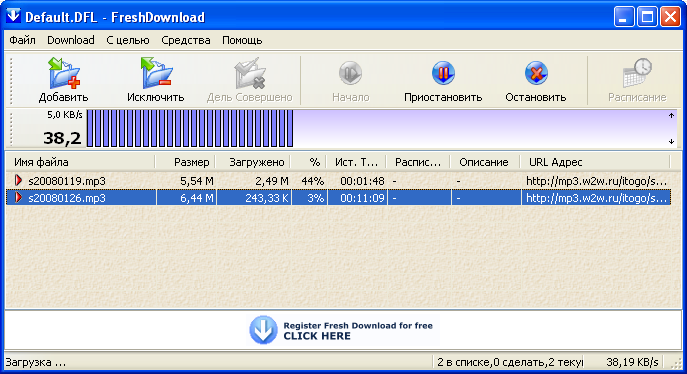This screenshot has height=374, width=687.
Task: Pause downloads with Приостановить icon
Action: 443,73
